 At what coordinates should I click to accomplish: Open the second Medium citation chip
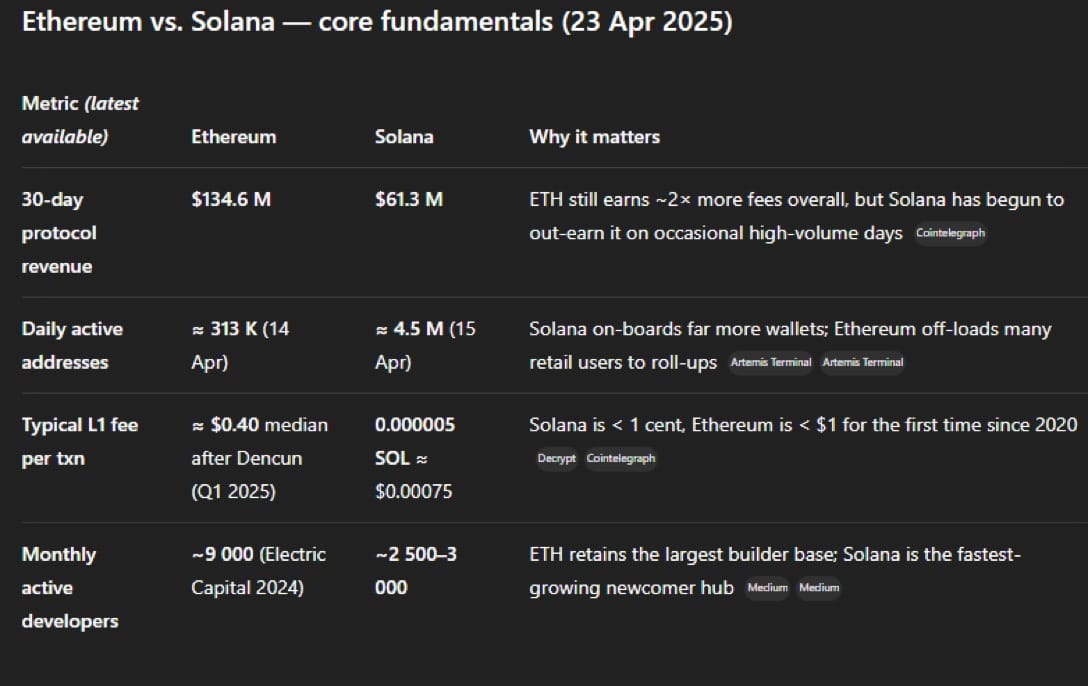[x=819, y=588]
